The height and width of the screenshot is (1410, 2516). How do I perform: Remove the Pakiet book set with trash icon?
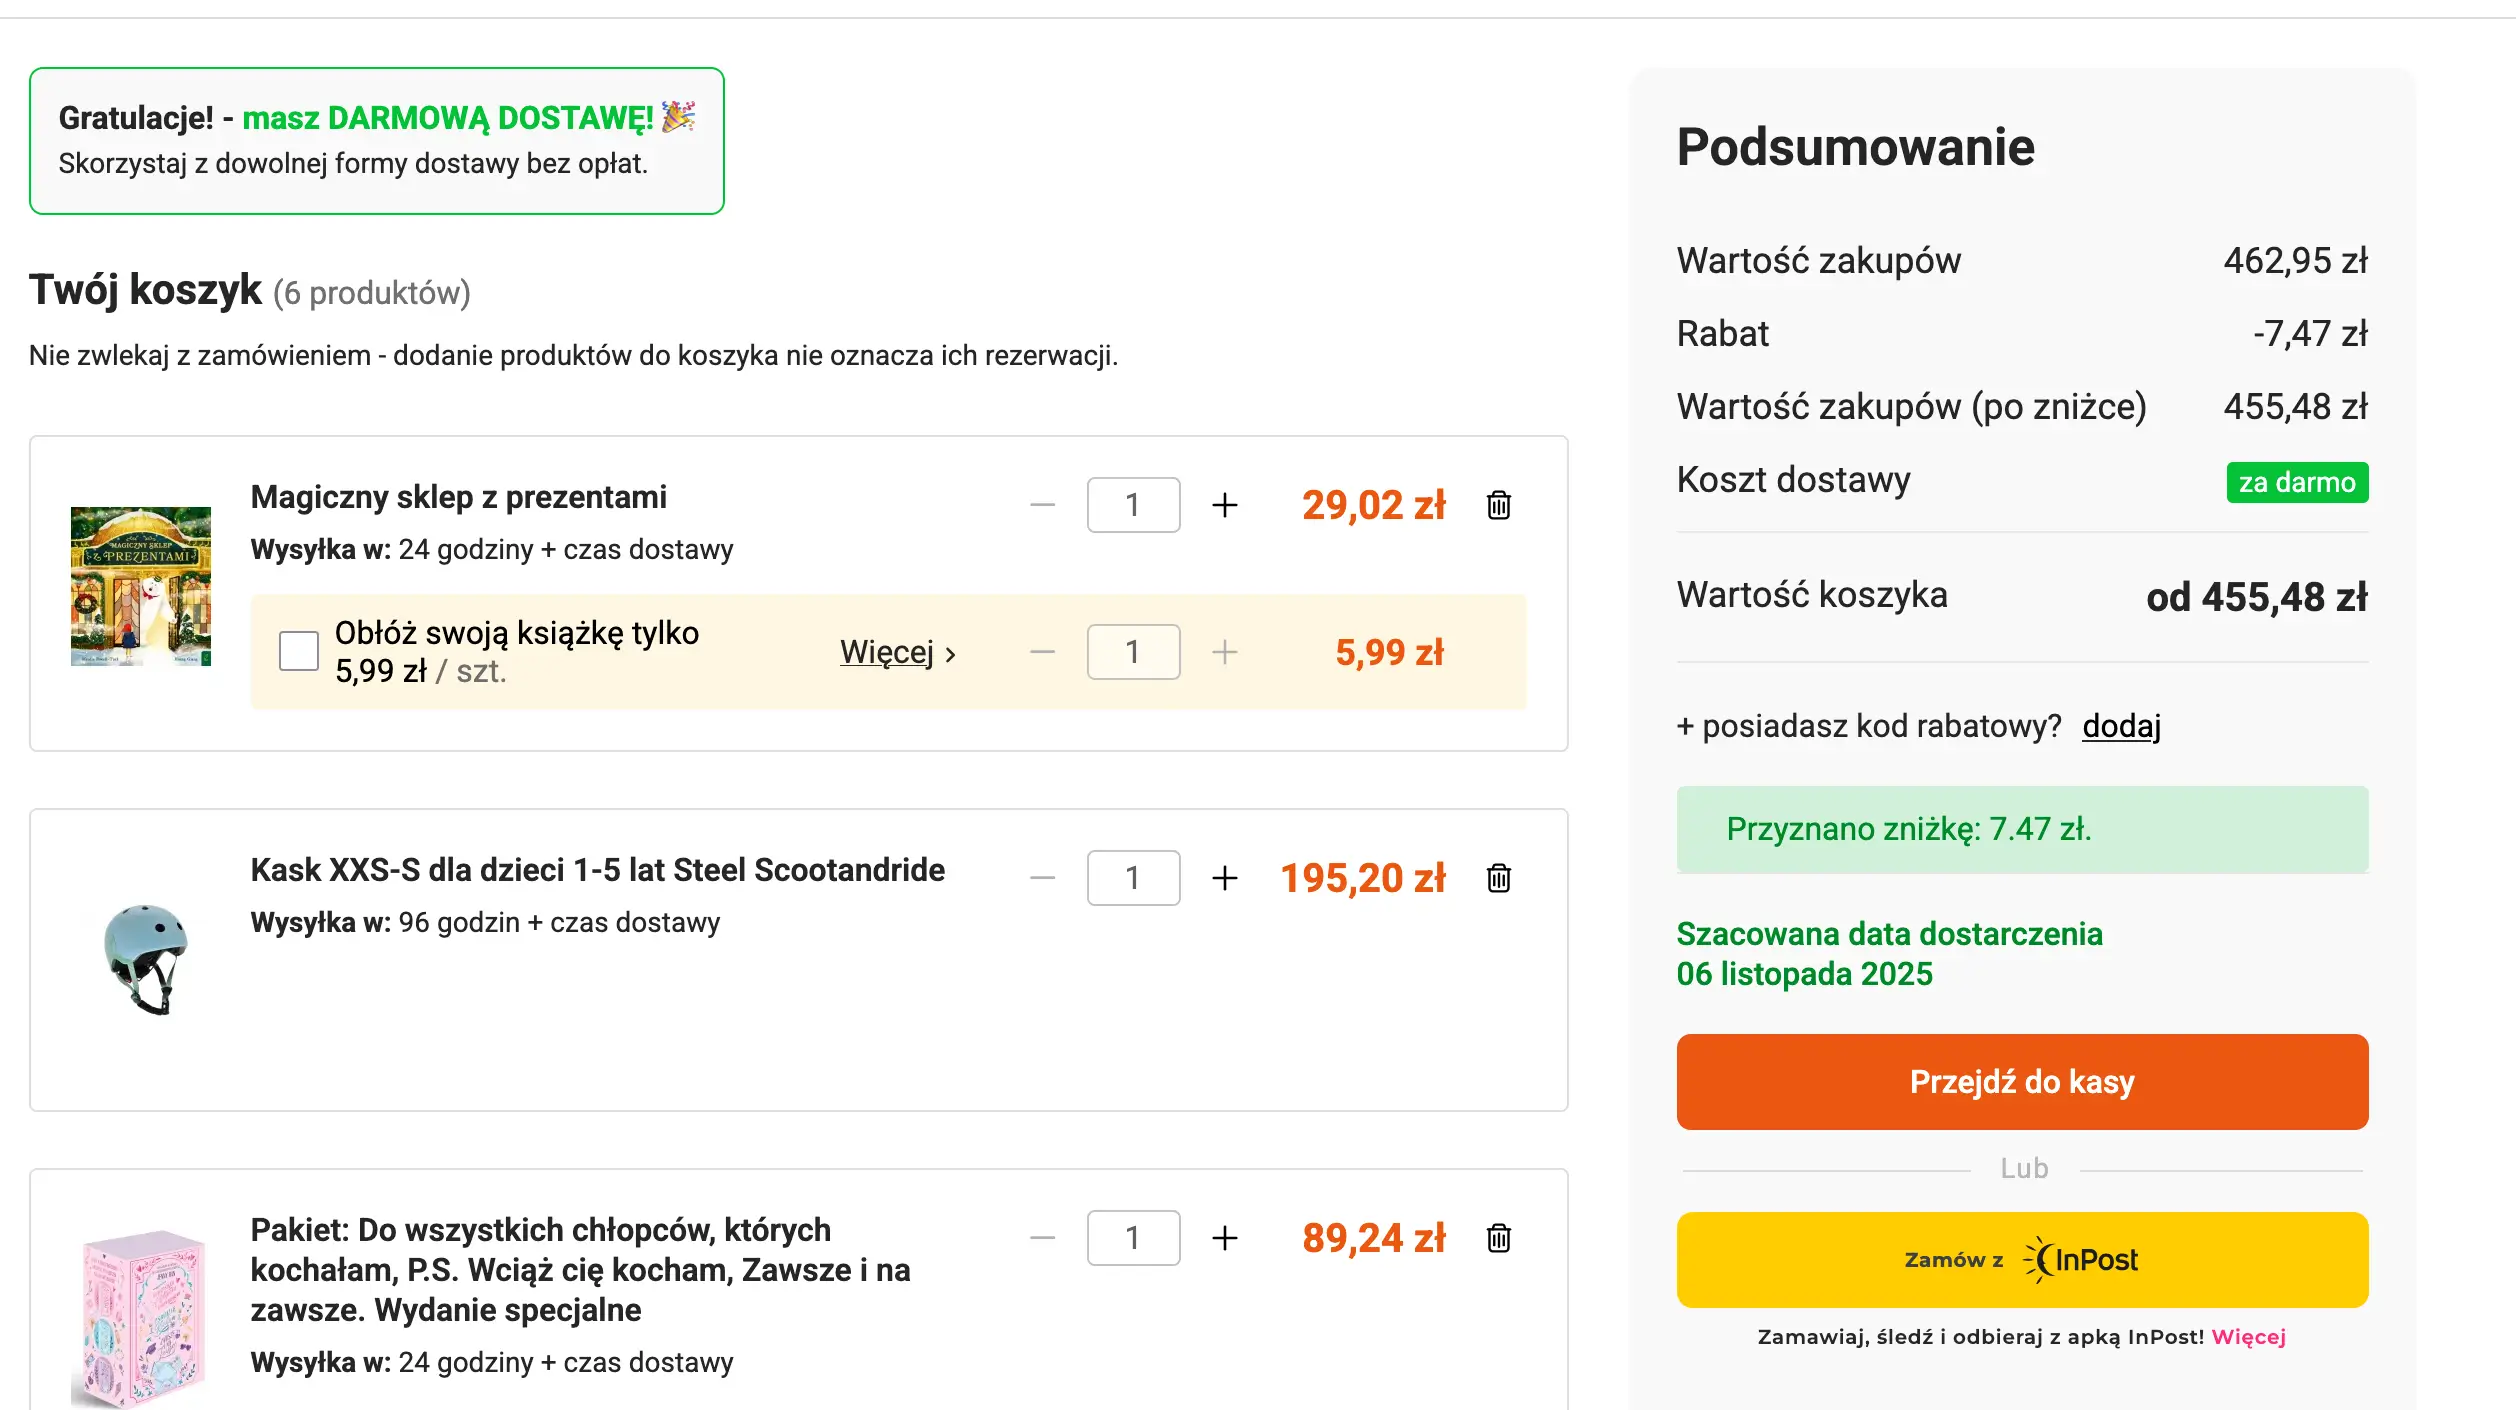(x=1498, y=1237)
